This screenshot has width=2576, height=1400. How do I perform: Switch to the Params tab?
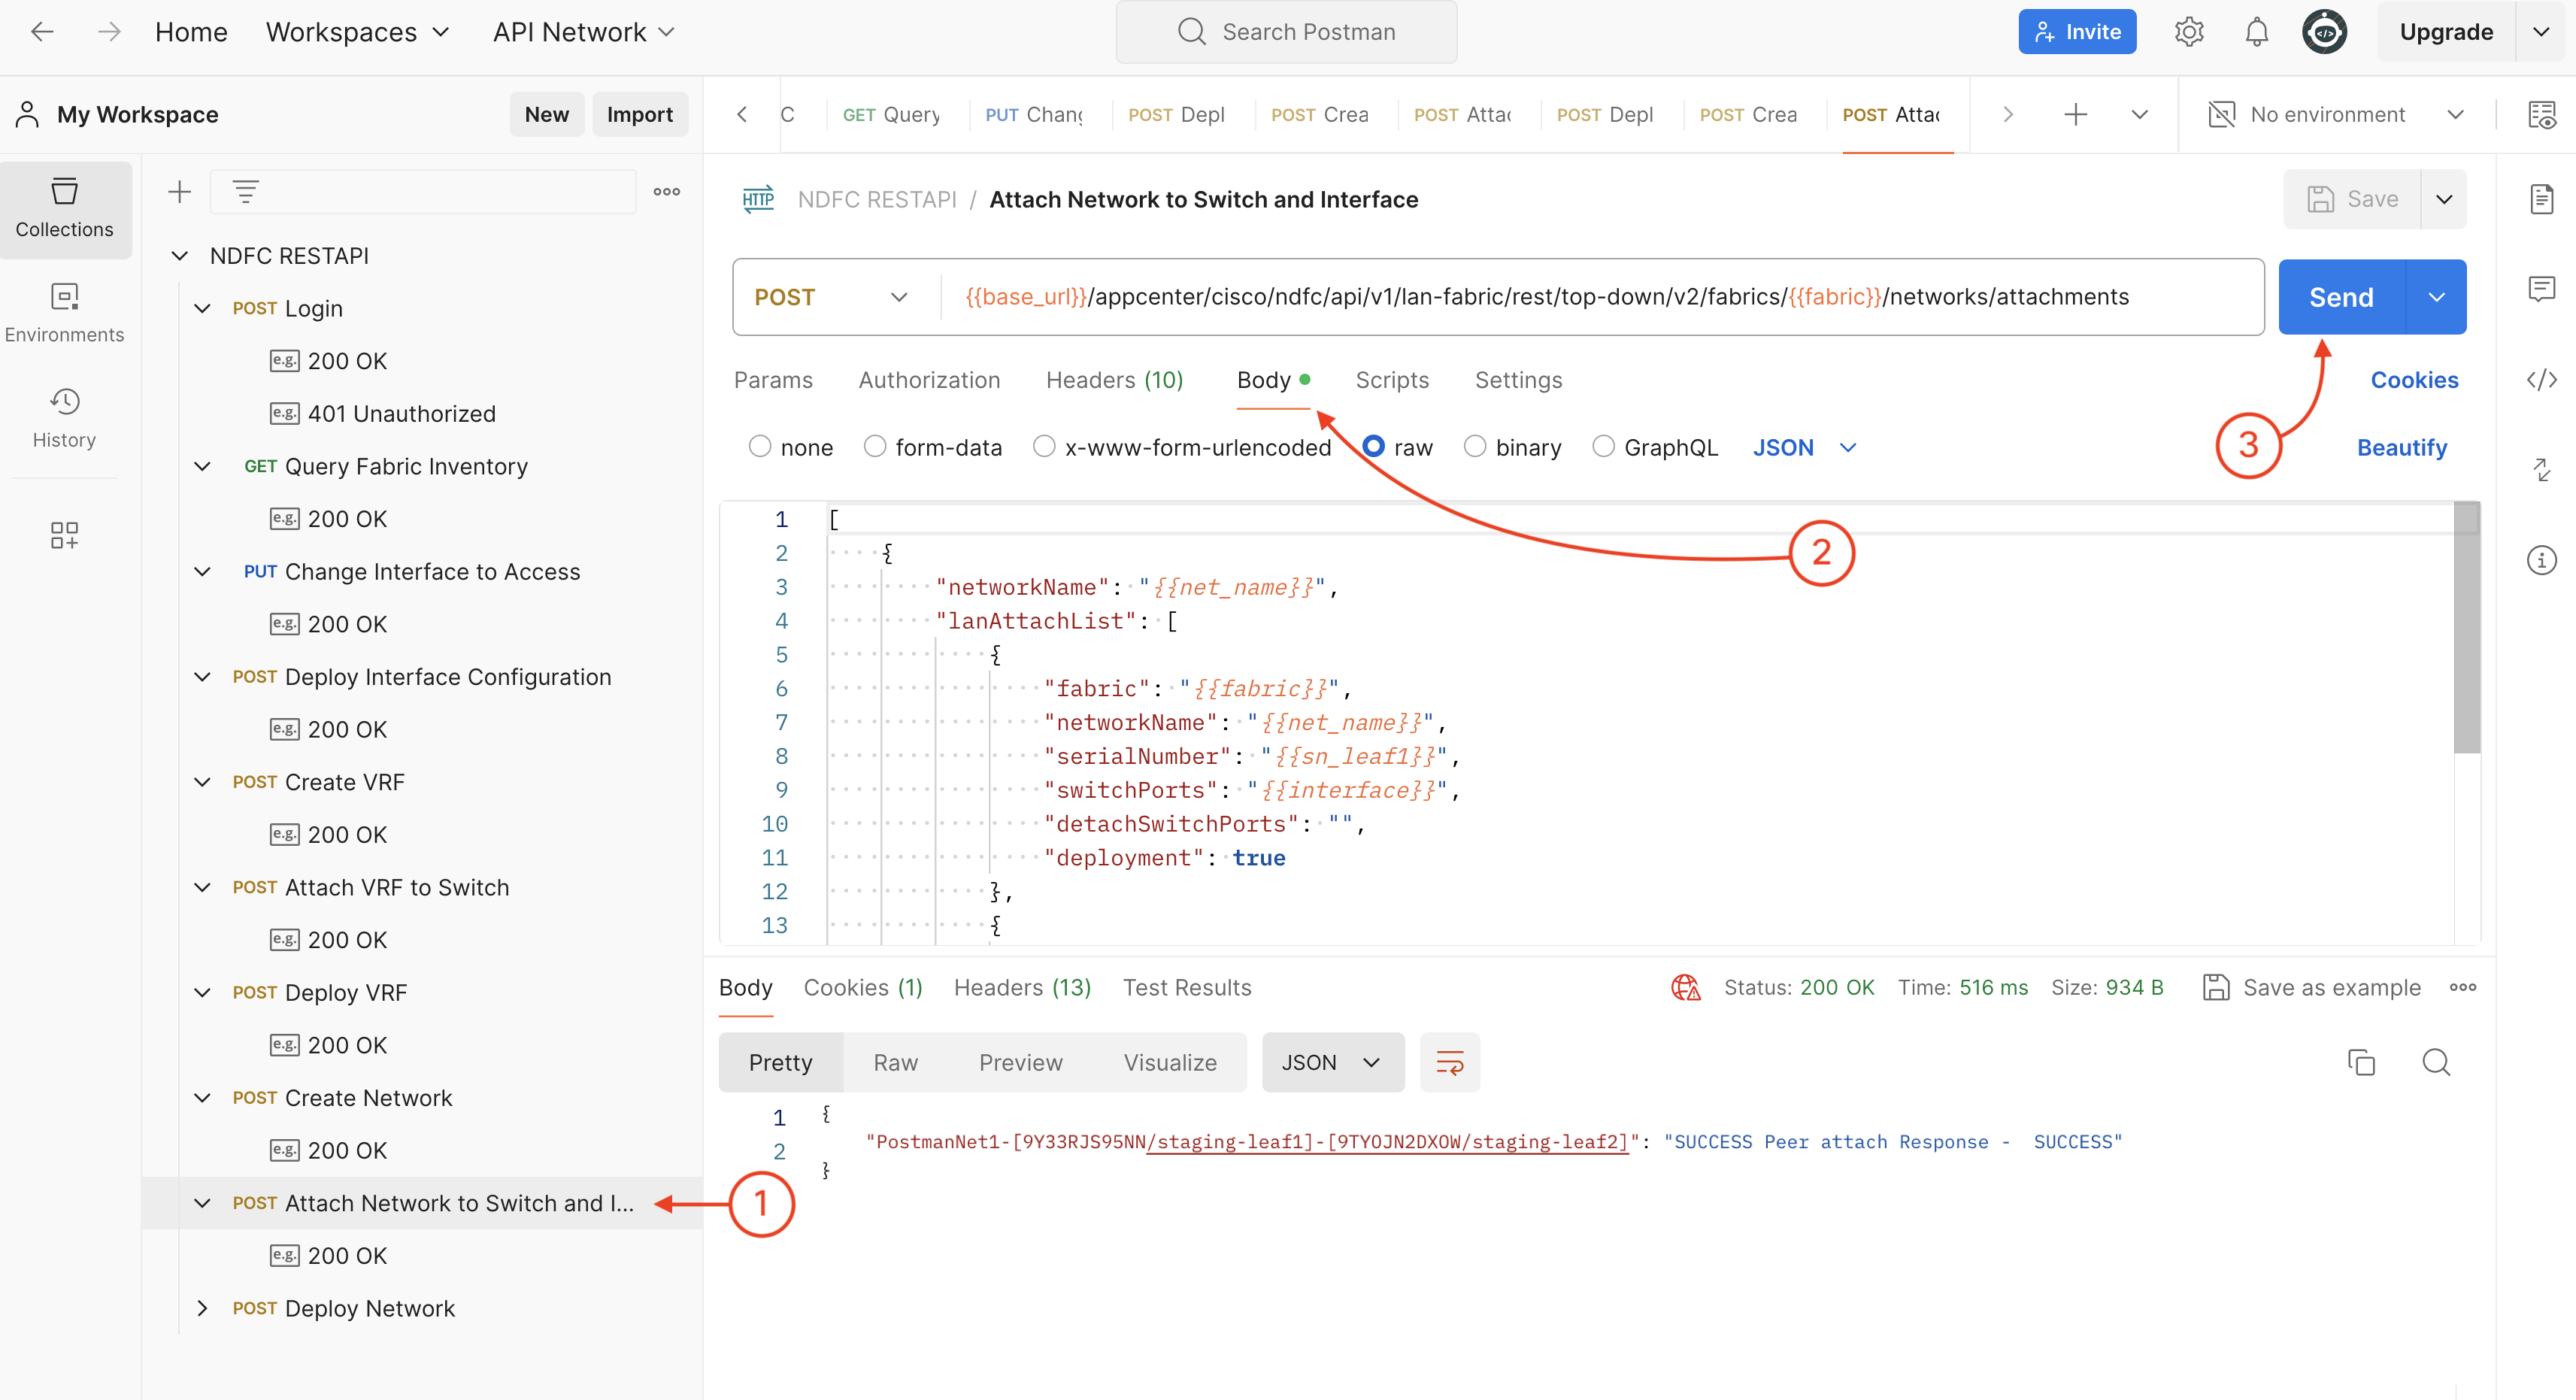pyautogui.click(x=773, y=380)
